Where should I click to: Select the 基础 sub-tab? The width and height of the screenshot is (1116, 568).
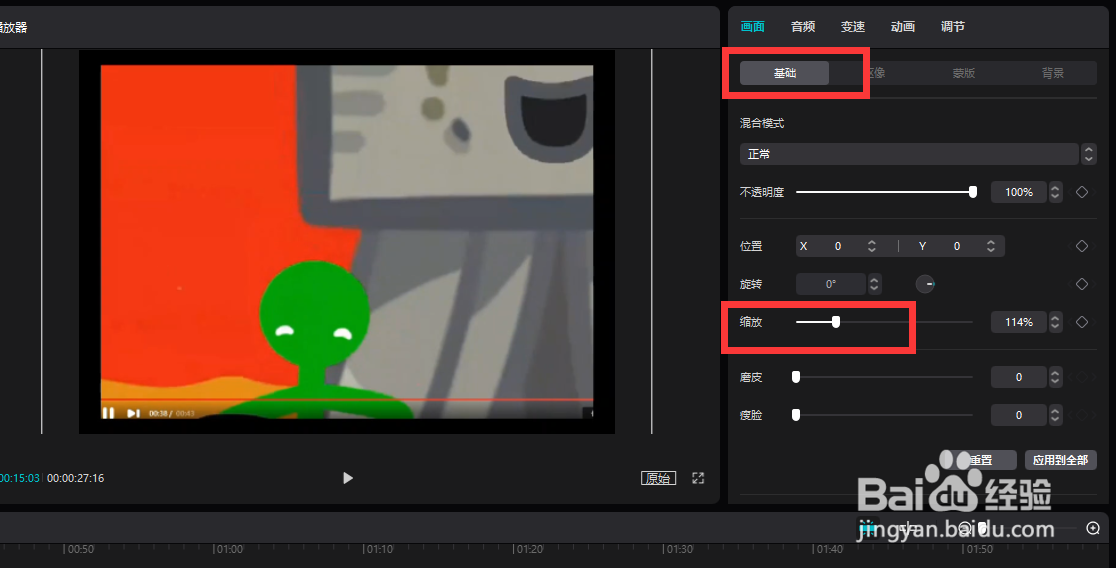coord(784,73)
